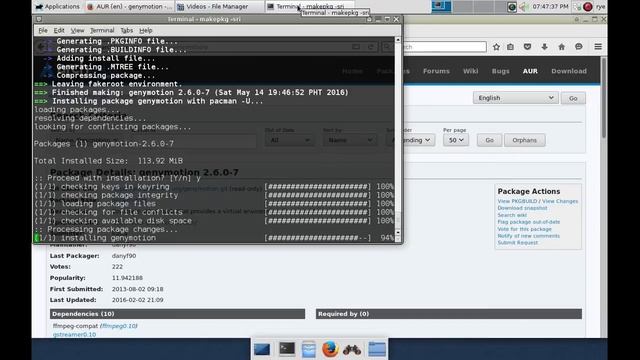Open the terminal Help menu
This screenshot has height=360, width=640.
click(146, 30)
